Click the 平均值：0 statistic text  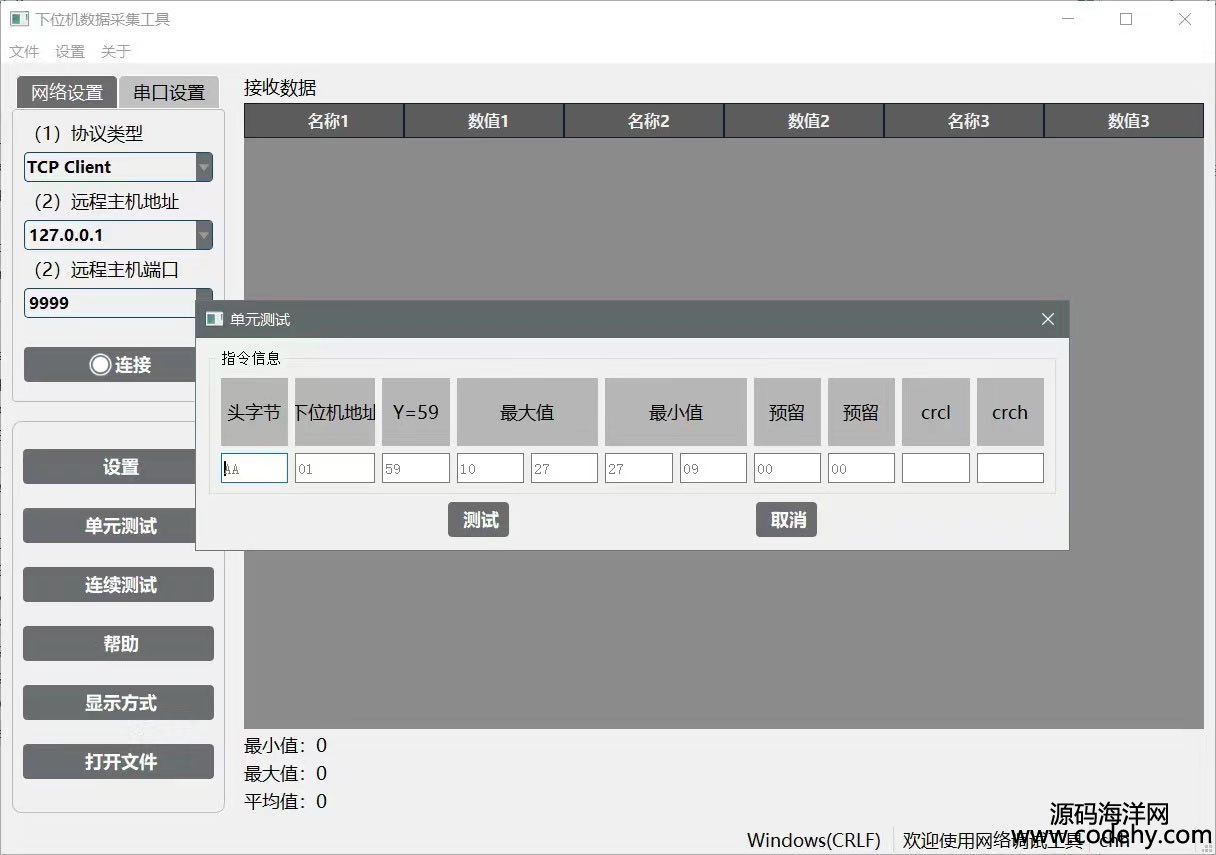point(285,801)
